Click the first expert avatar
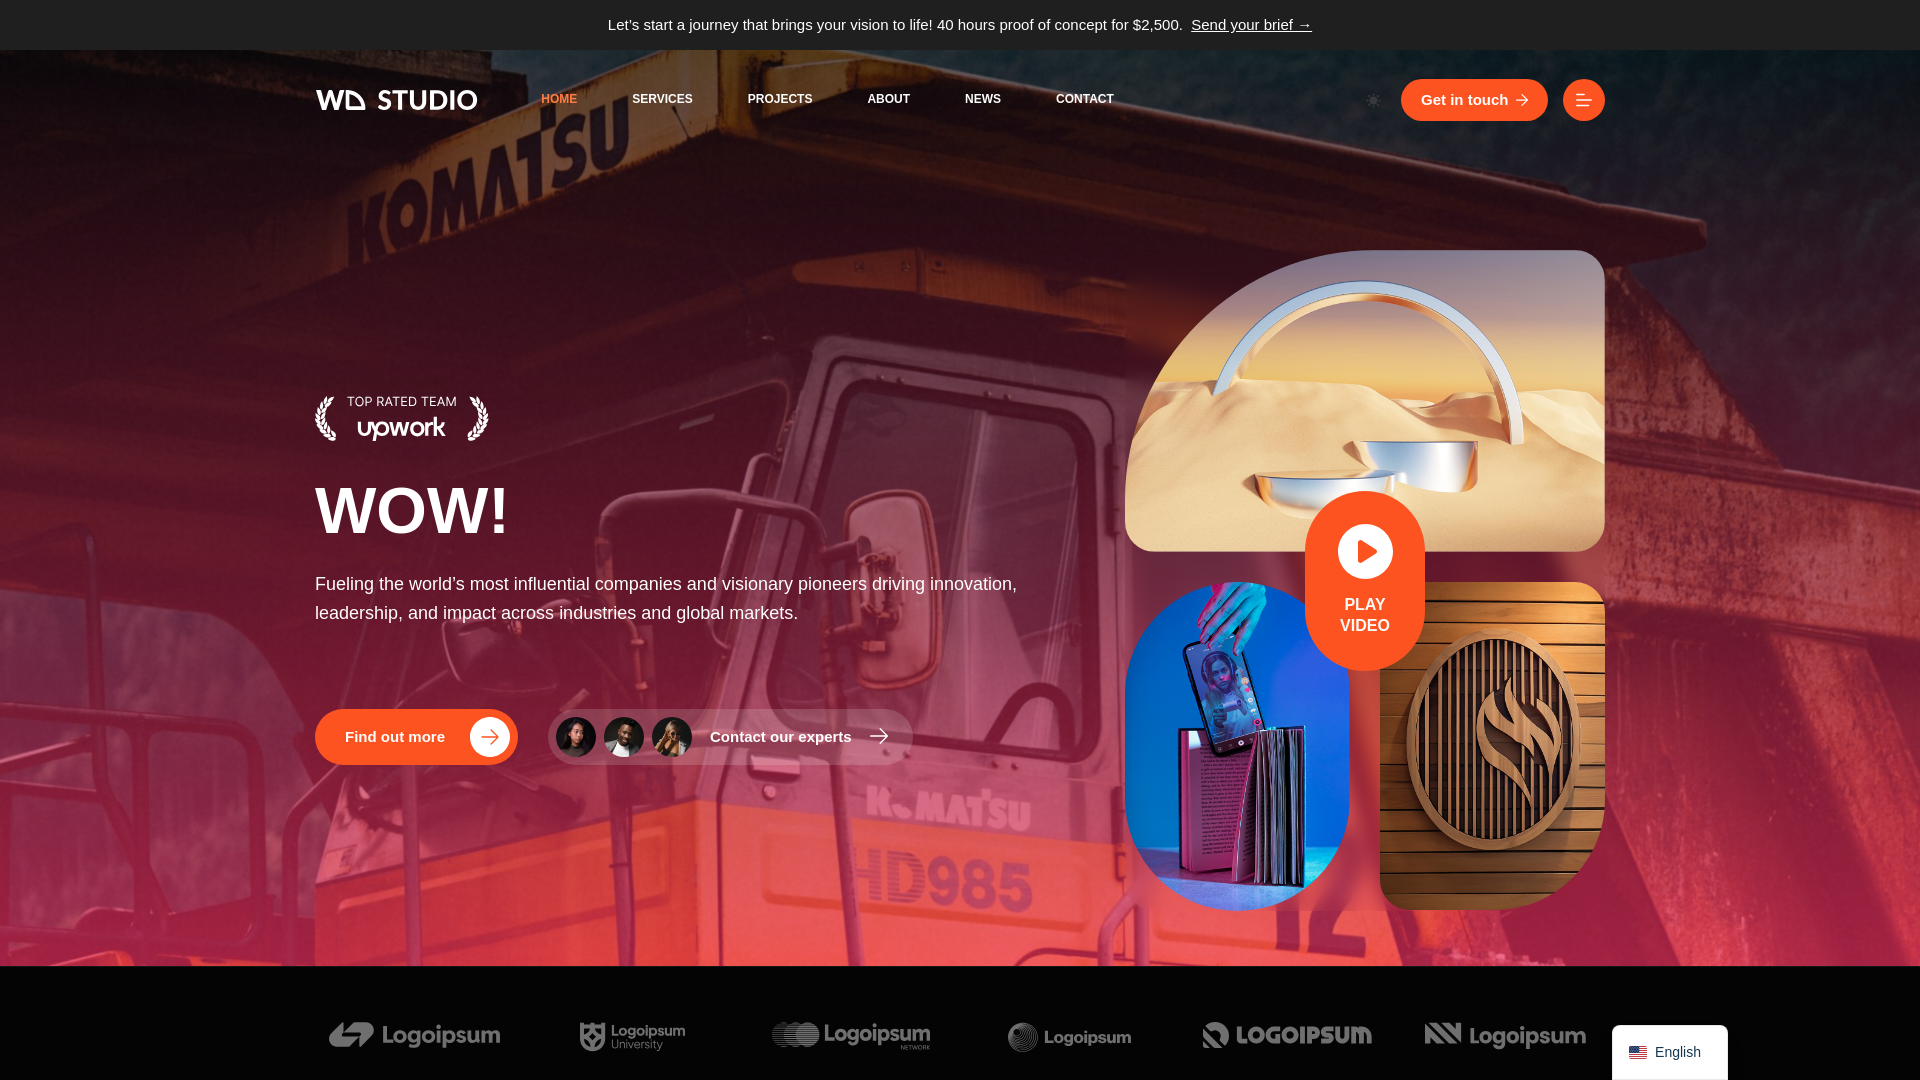The image size is (1920, 1080). pyautogui.click(x=576, y=737)
